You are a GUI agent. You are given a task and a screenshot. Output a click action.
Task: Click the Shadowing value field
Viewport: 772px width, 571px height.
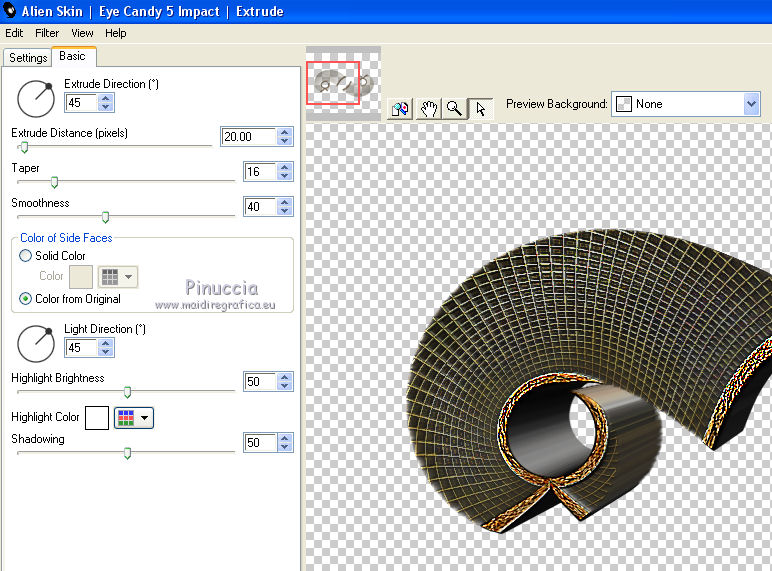click(x=260, y=443)
